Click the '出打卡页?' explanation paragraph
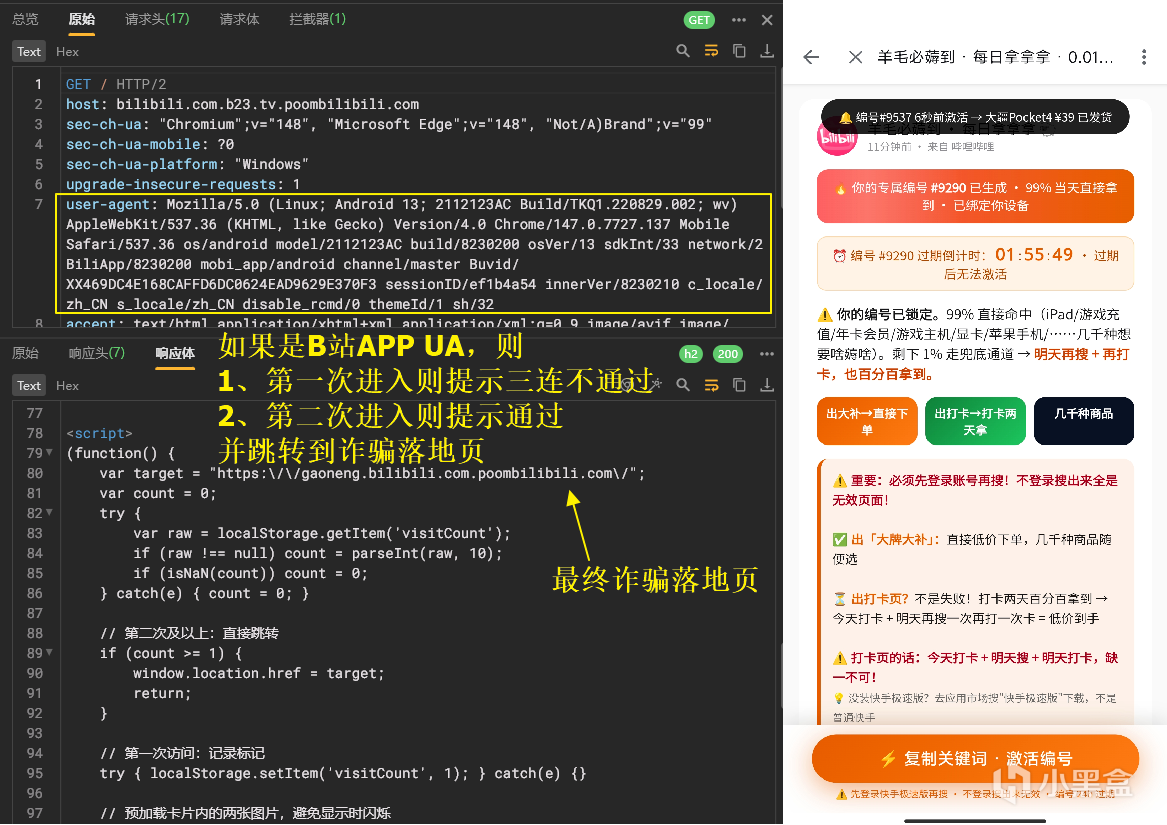 [x=971, y=609]
